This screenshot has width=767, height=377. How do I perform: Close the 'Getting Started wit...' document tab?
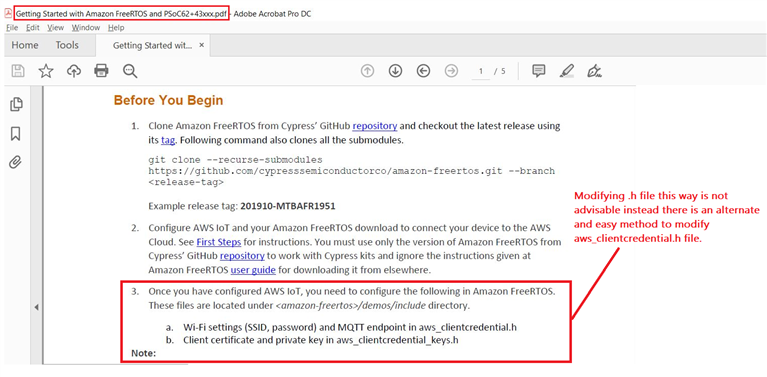coord(202,45)
